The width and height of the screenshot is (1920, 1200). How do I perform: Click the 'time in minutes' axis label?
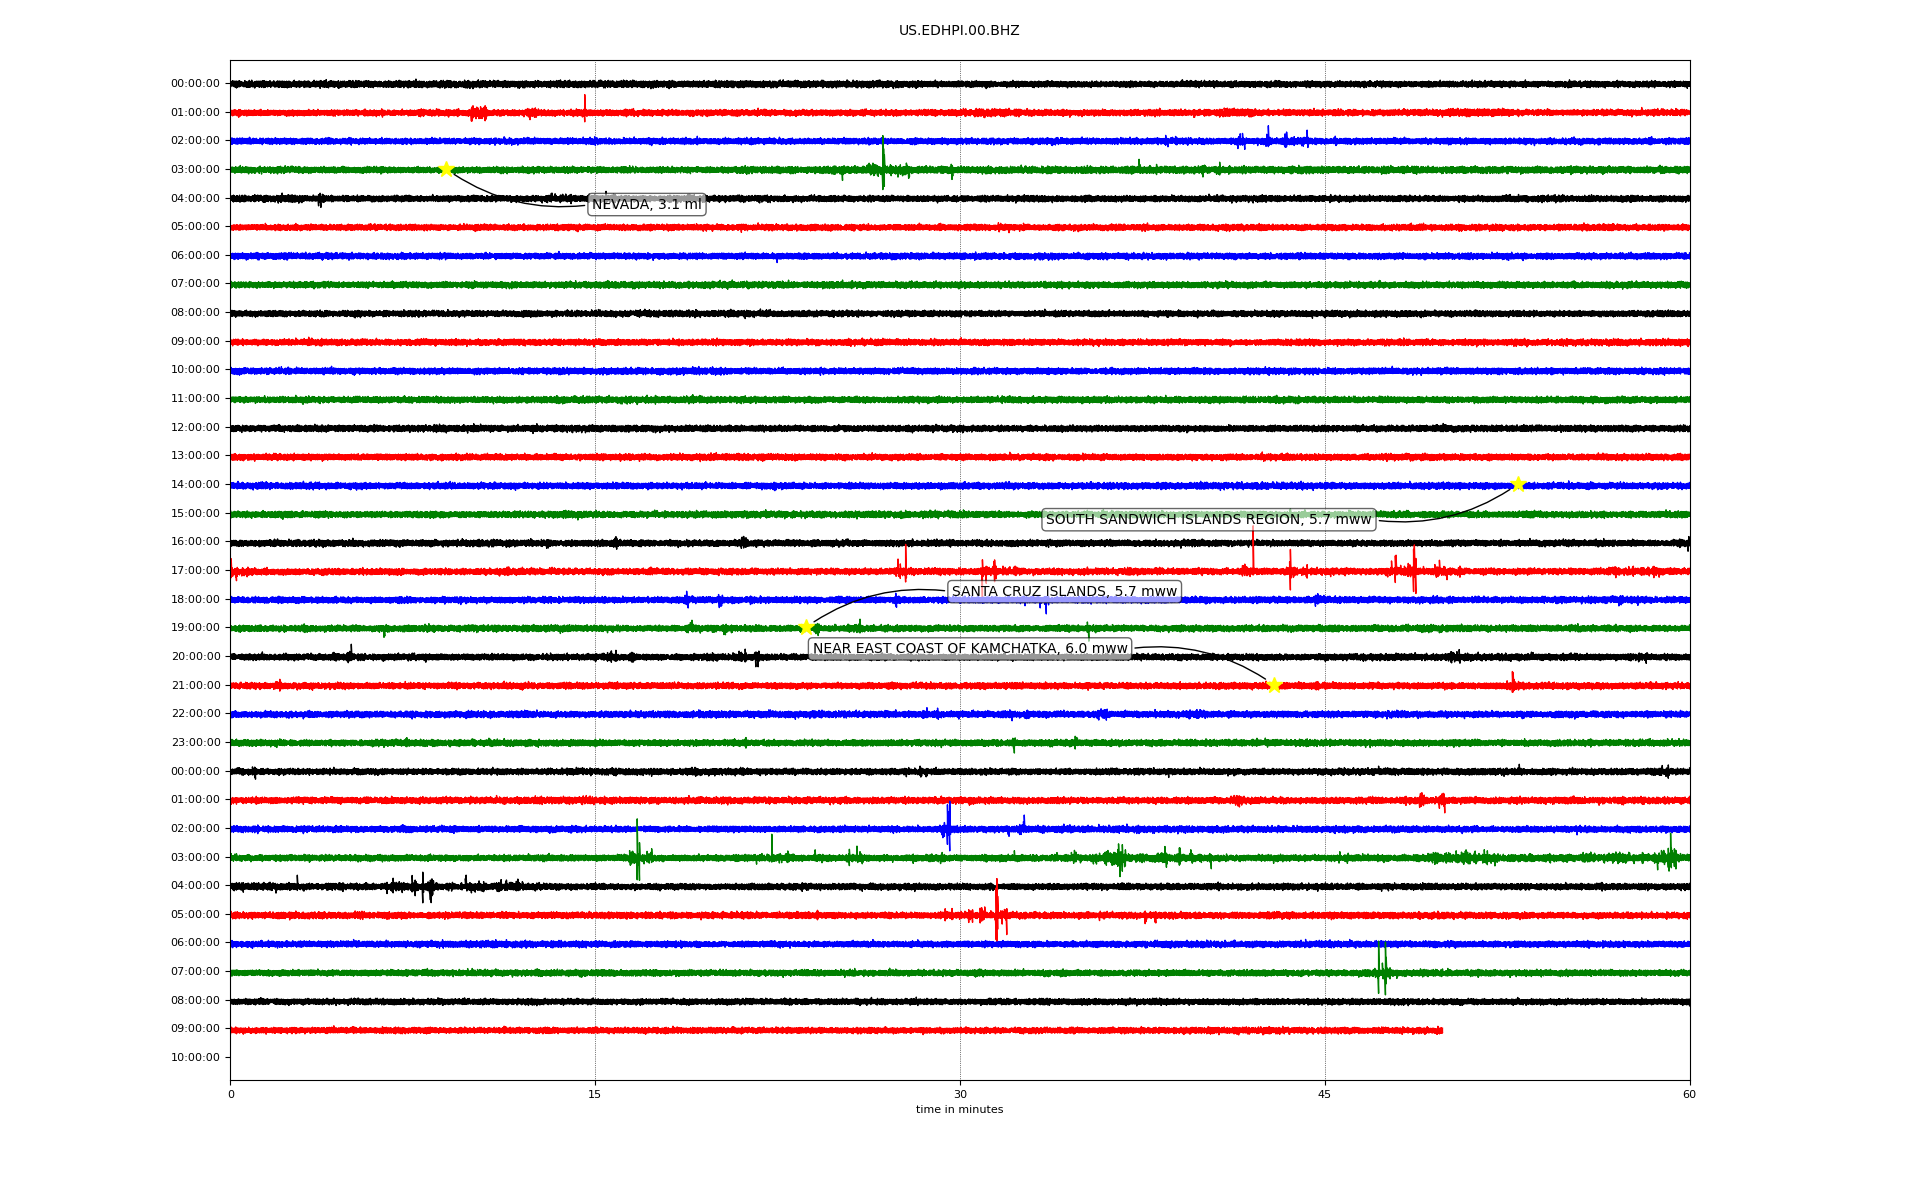pos(959,1110)
